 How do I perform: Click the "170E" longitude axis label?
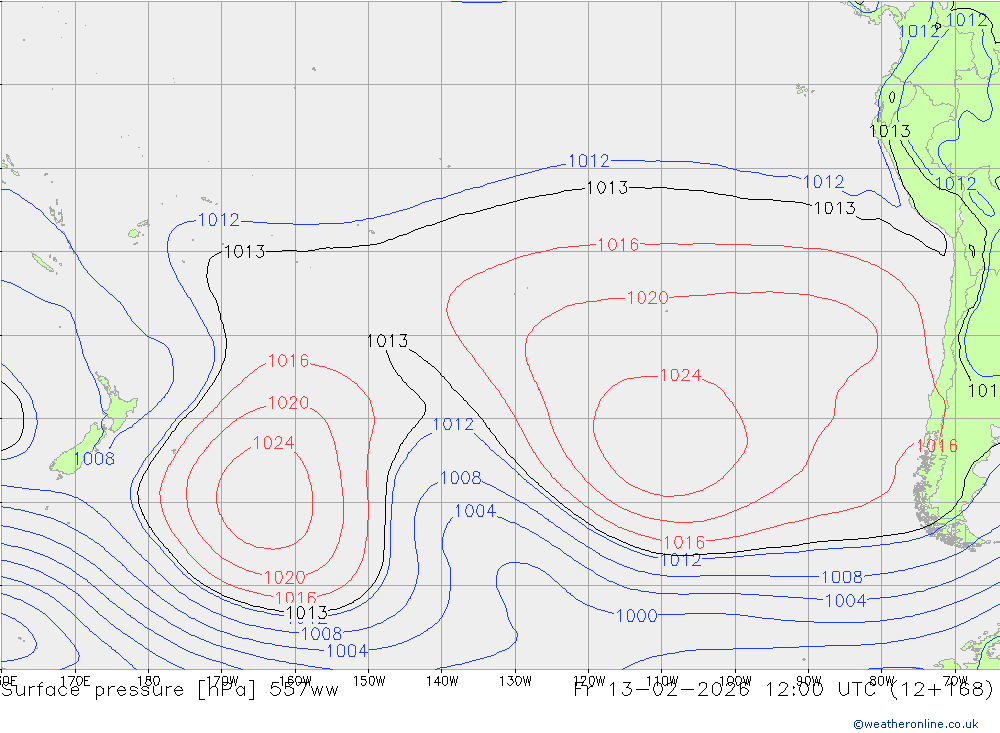click(x=75, y=681)
